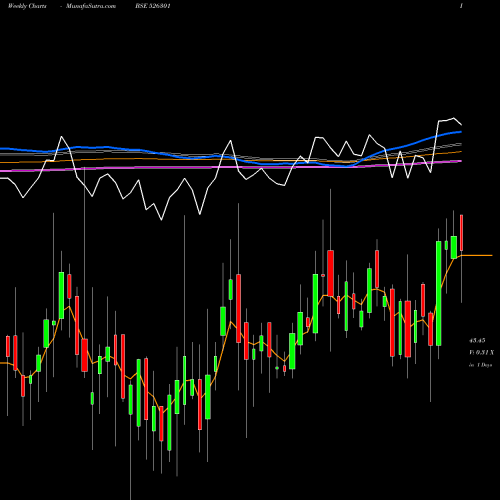The width and height of the screenshot is (500, 500).
Task: Click the last red candlestick on the right
Action: point(462,233)
